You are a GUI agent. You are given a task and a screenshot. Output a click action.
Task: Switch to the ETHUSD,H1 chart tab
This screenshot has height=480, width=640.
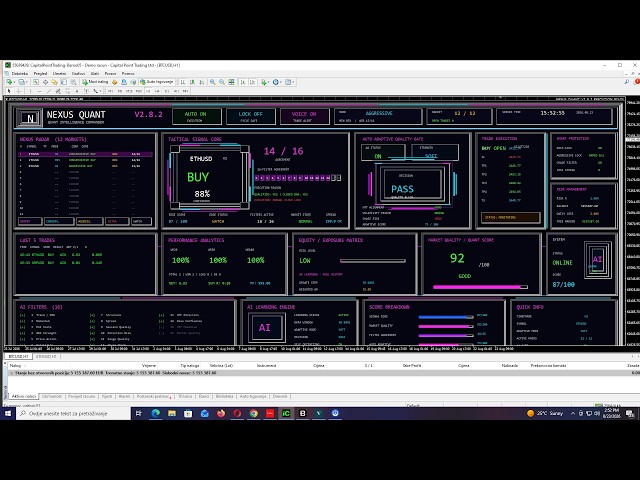(46, 356)
